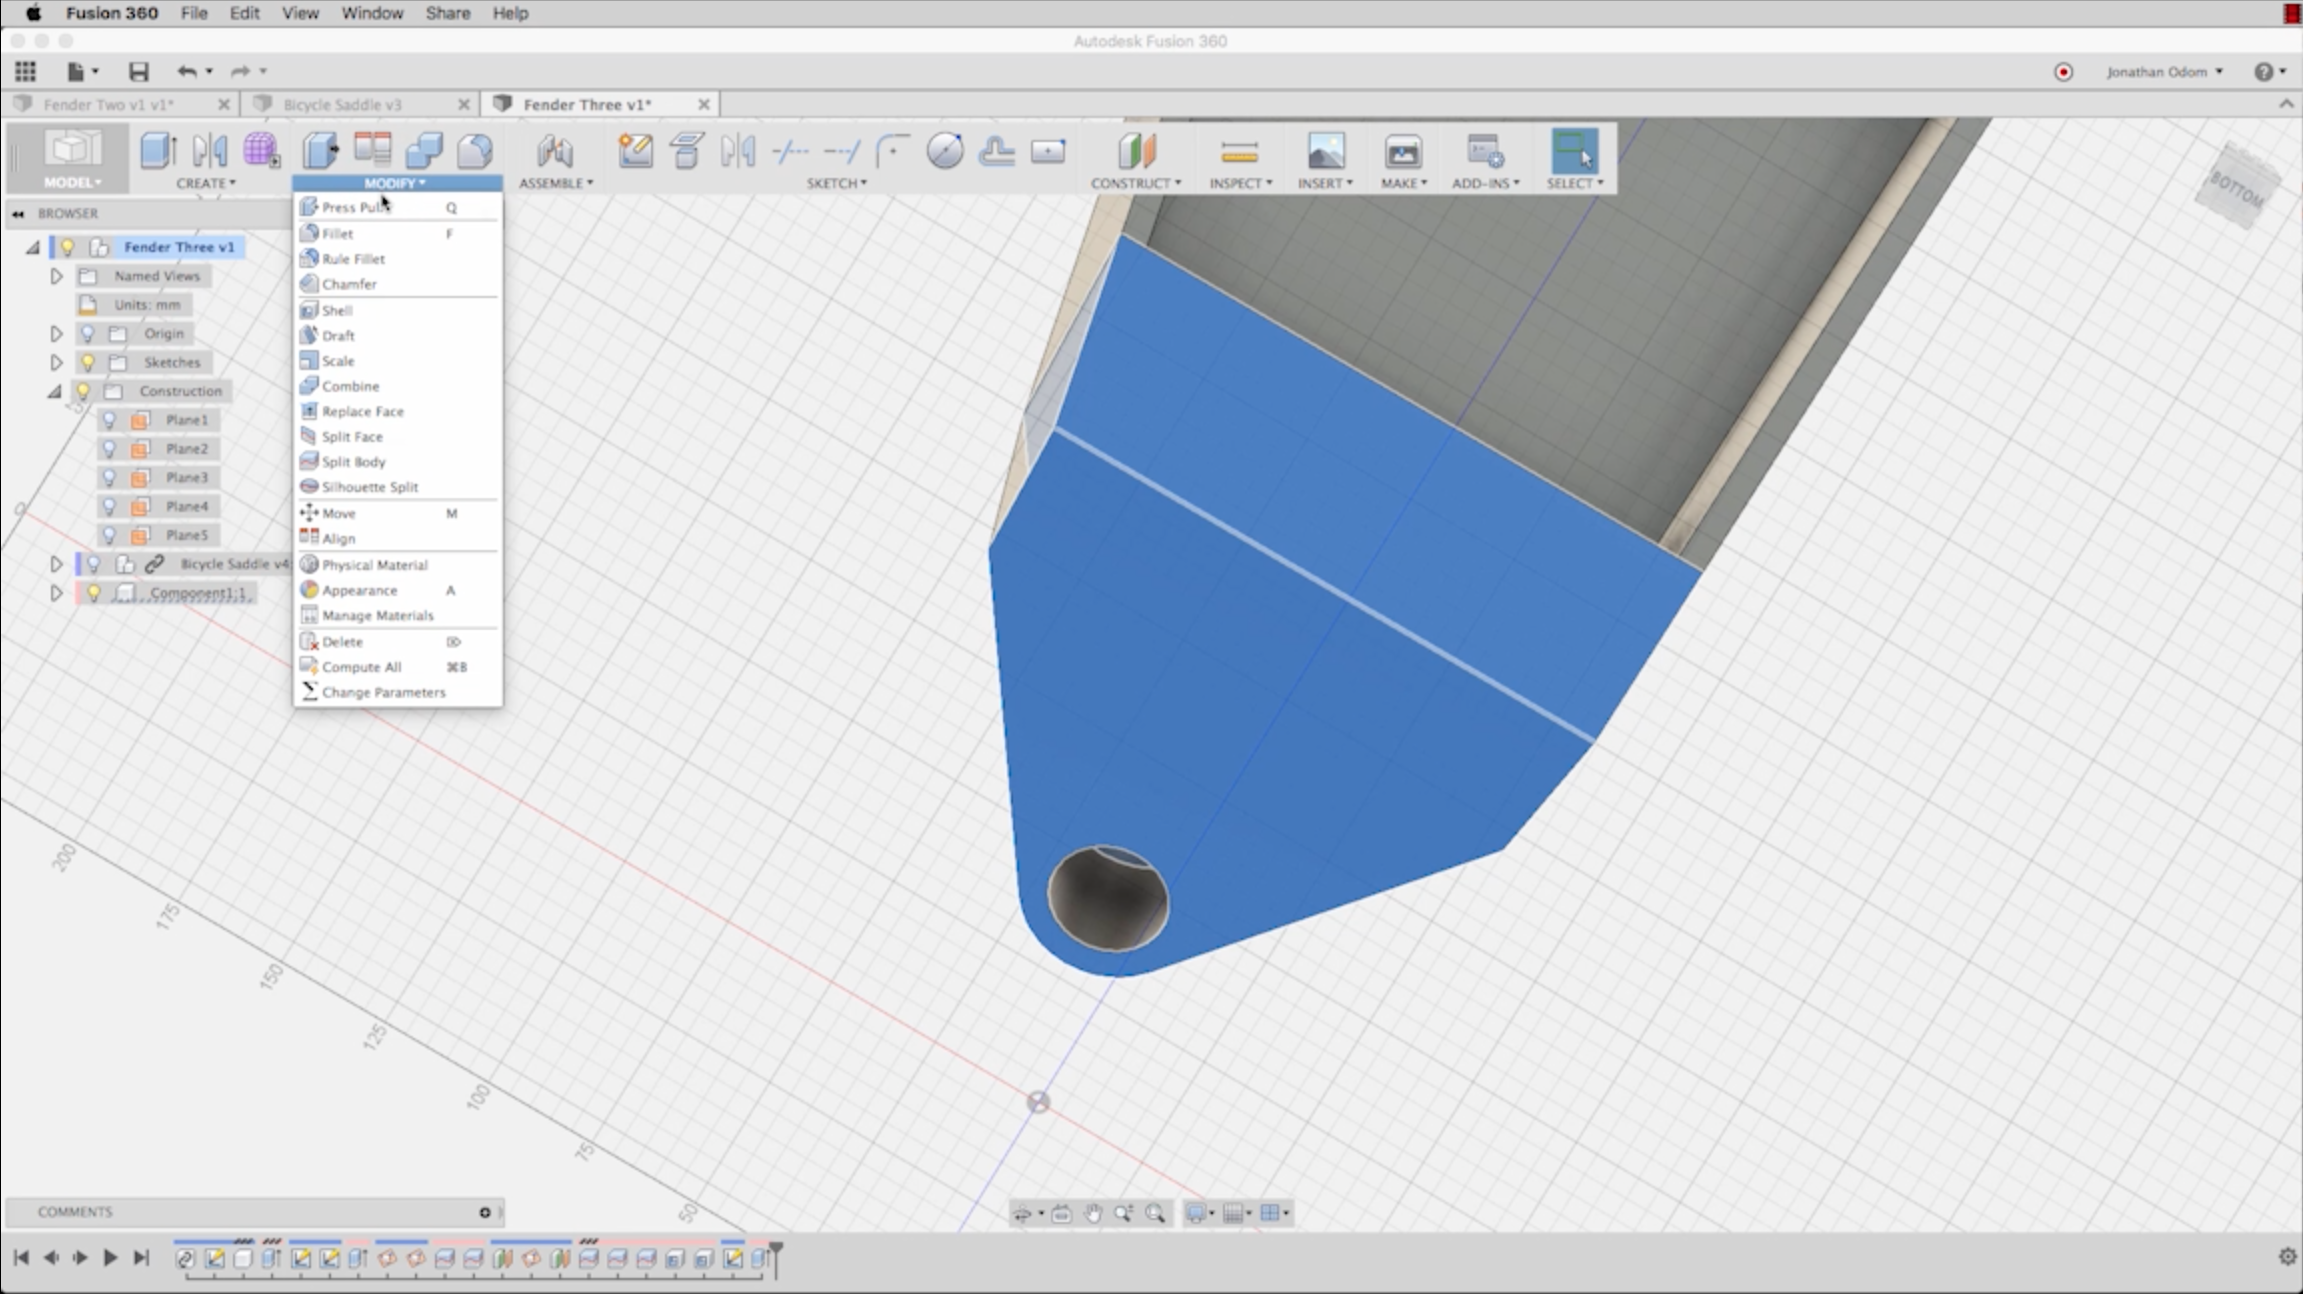Select Change Parameters menu entry

click(x=383, y=692)
